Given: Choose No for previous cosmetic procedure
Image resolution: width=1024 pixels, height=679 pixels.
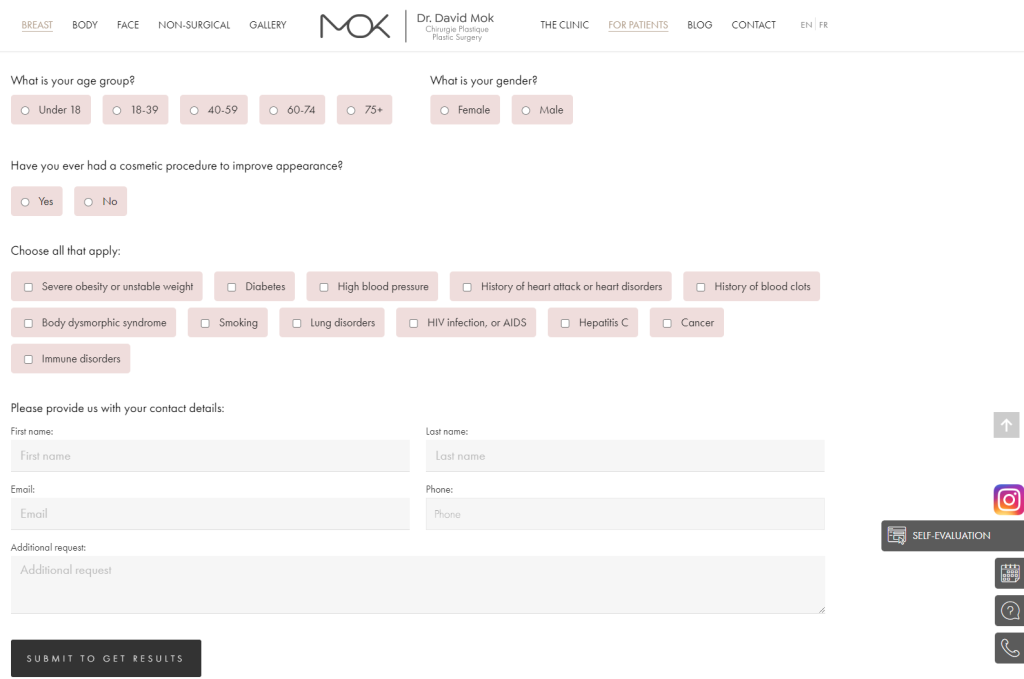Looking at the screenshot, I should [x=100, y=201].
